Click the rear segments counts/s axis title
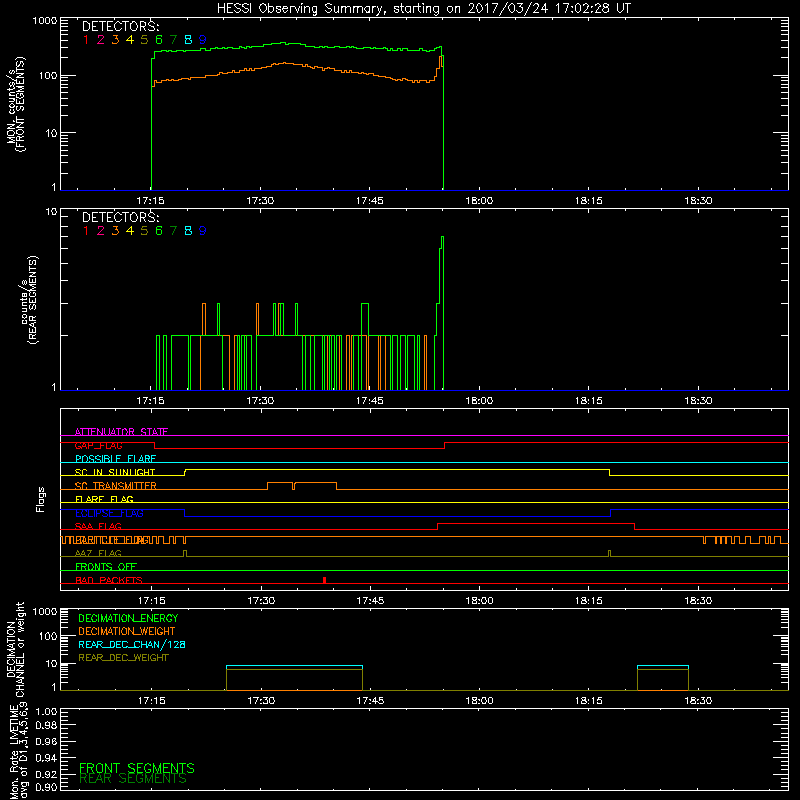 pos(29,299)
